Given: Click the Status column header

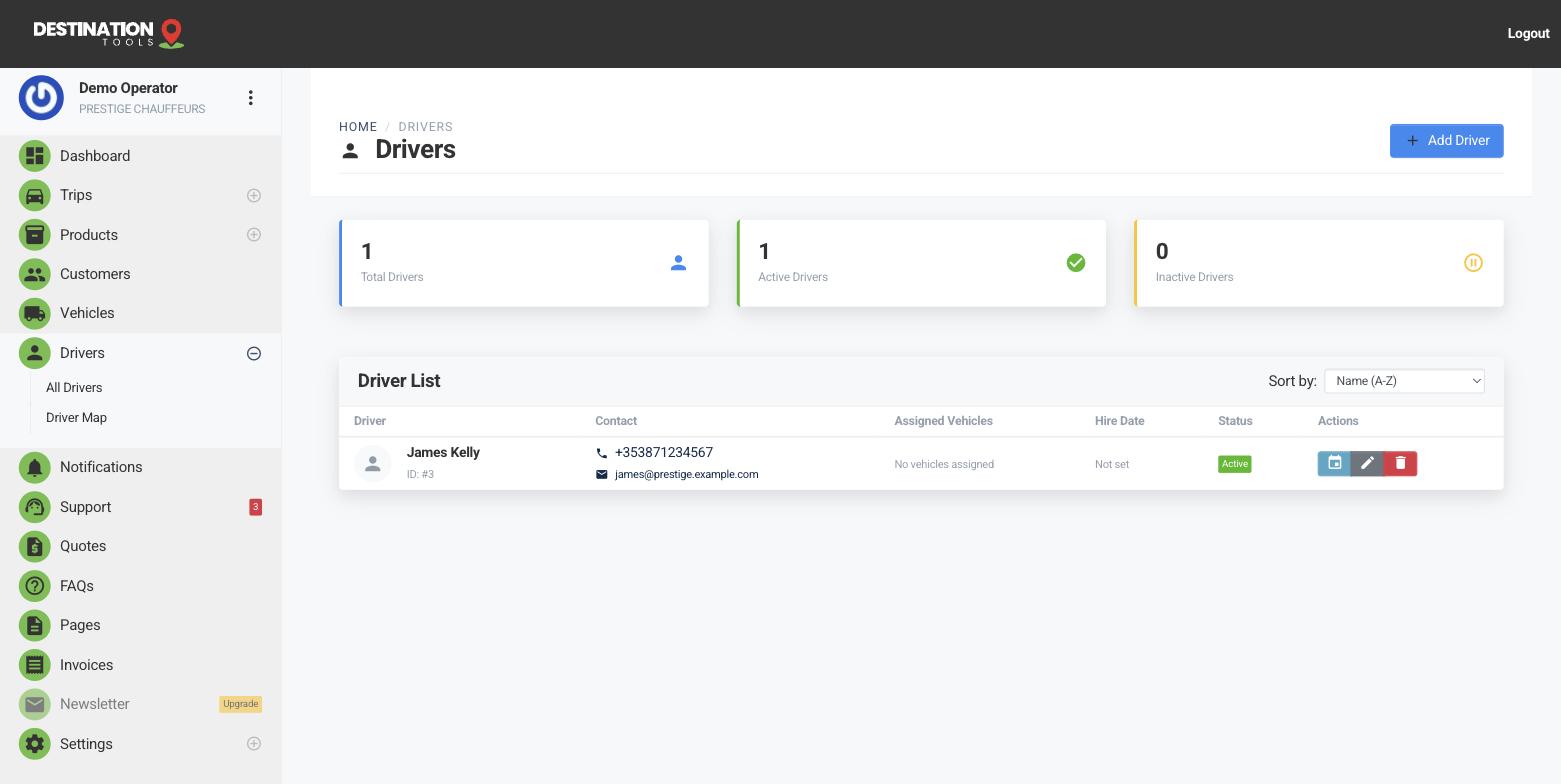Looking at the screenshot, I should 1235,421.
